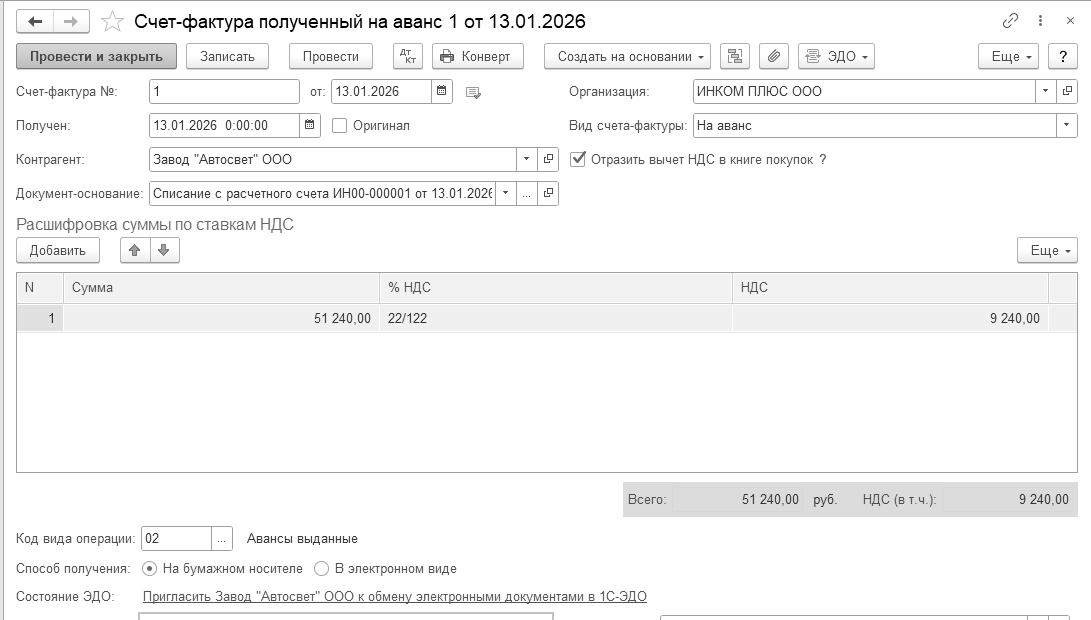1091x620 pixels.
Task: Expand the Организация dropdown list
Action: click(1045, 91)
